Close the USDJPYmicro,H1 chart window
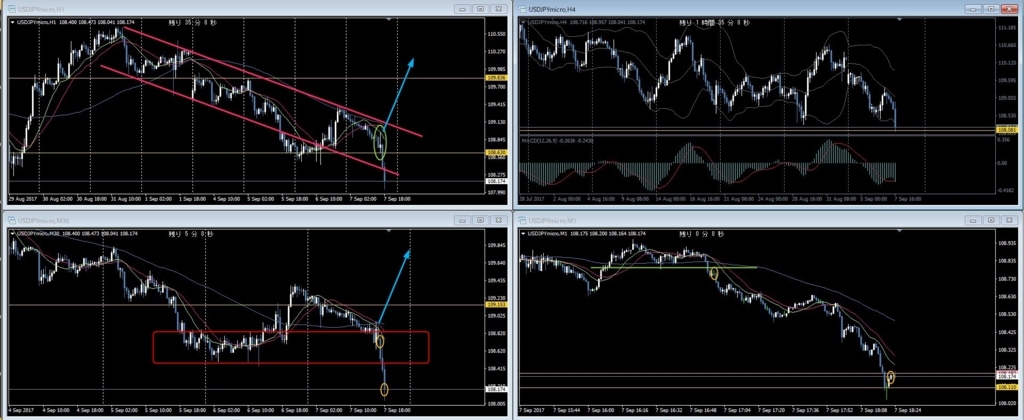 (x=498, y=8)
